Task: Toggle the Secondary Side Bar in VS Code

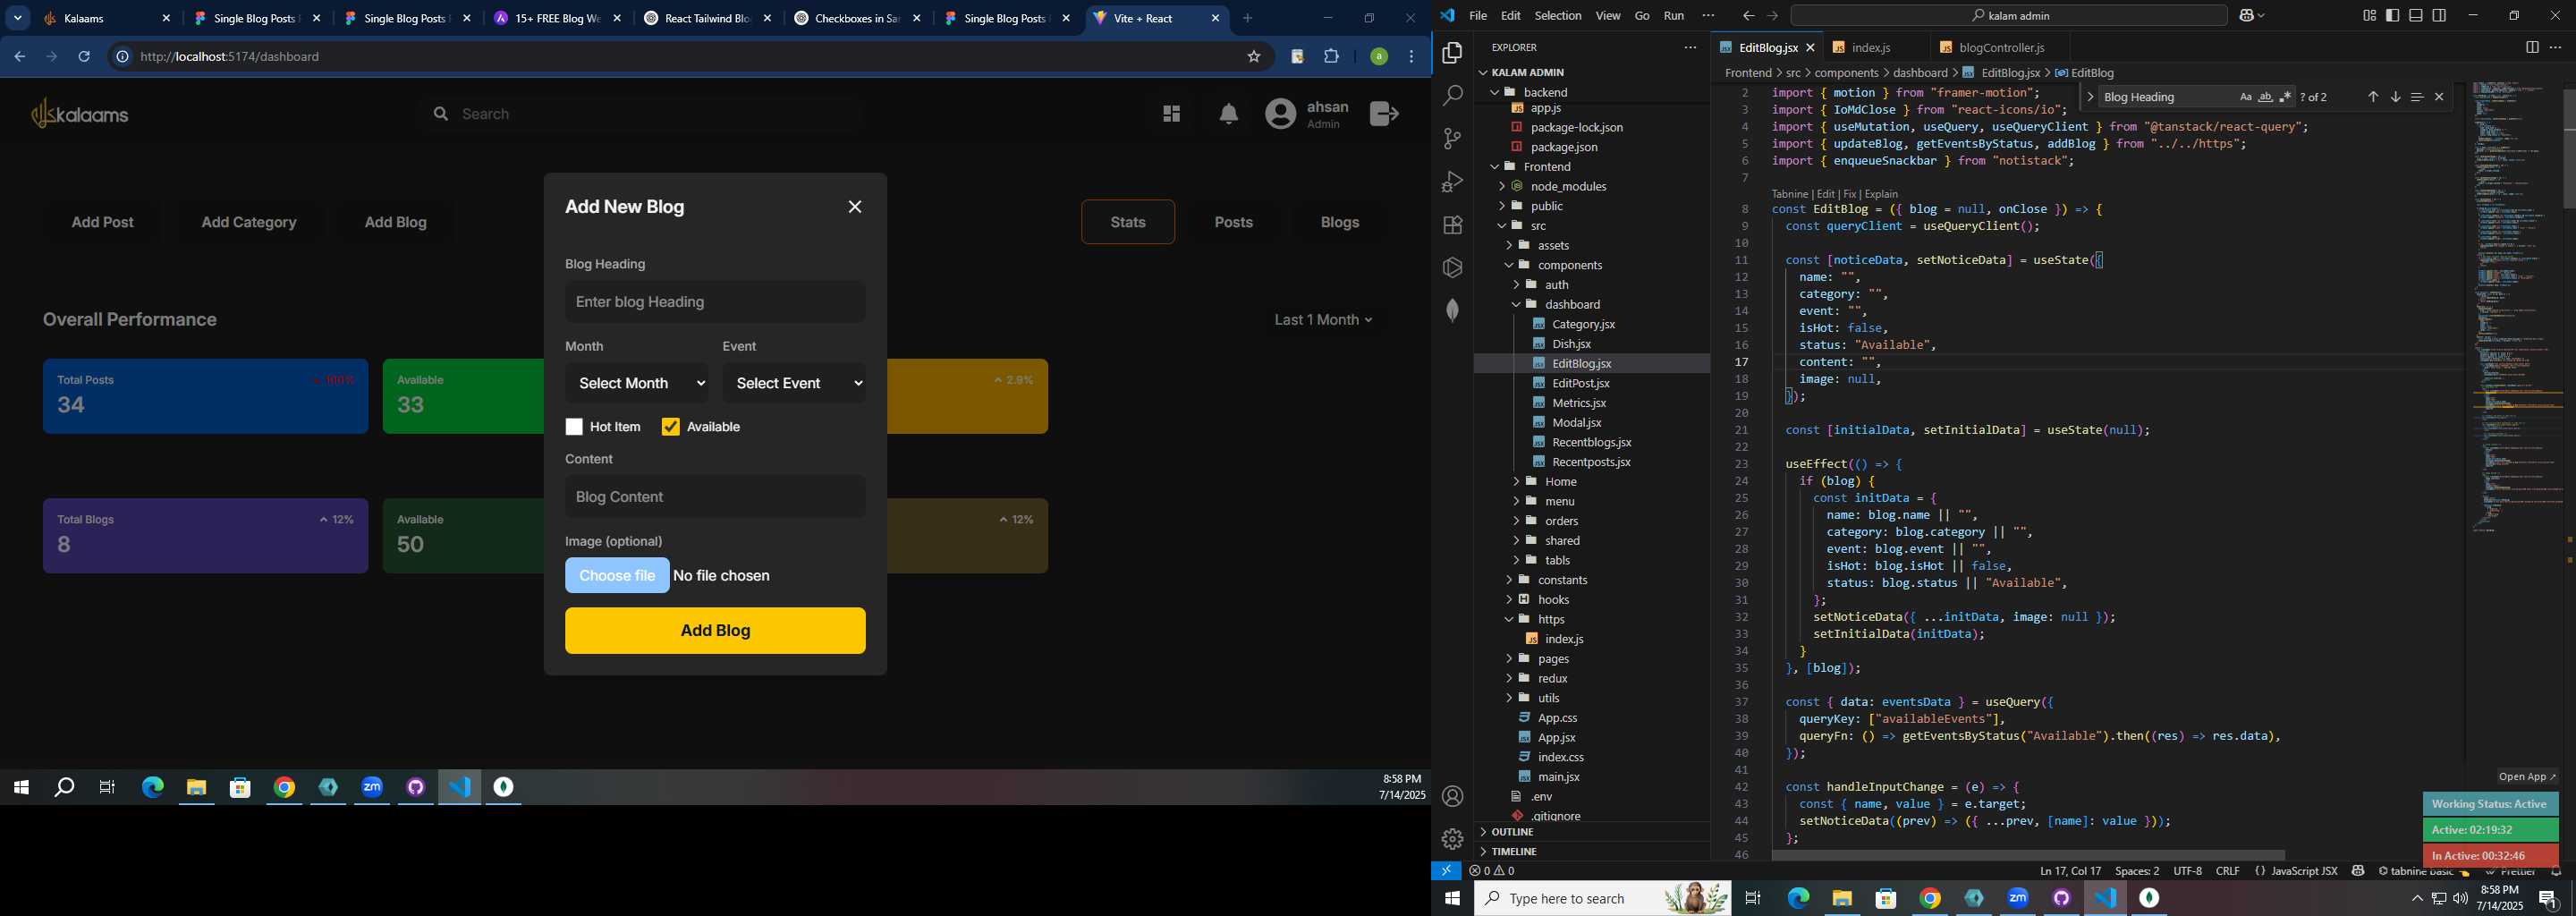Action: point(2439,16)
